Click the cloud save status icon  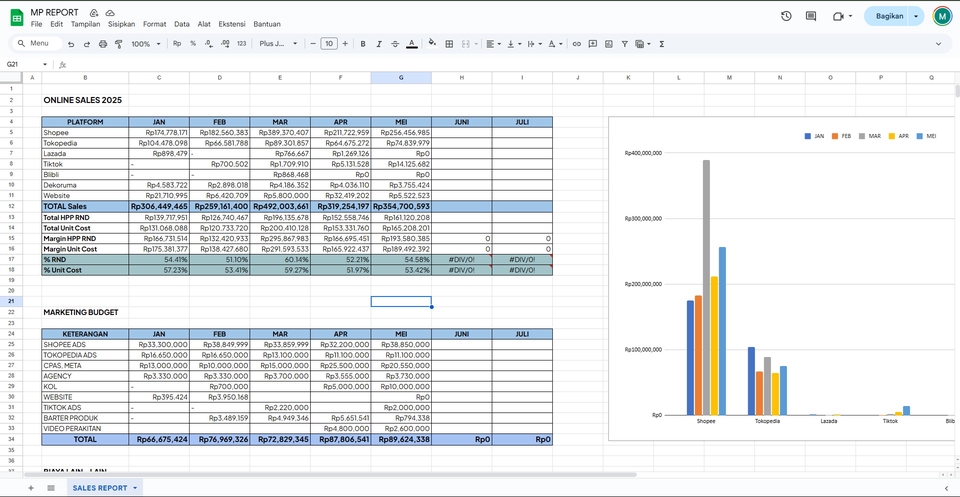pyautogui.click(x=110, y=13)
